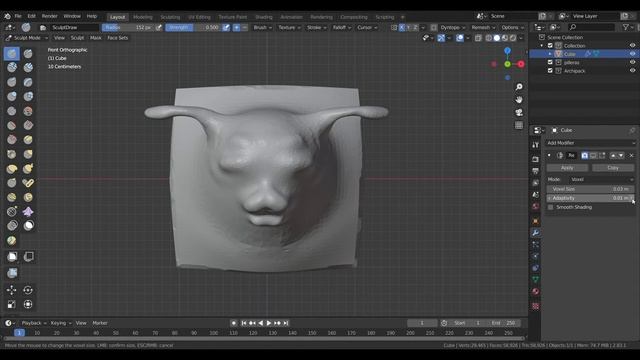Select the Scale transform tool

click(11, 304)
